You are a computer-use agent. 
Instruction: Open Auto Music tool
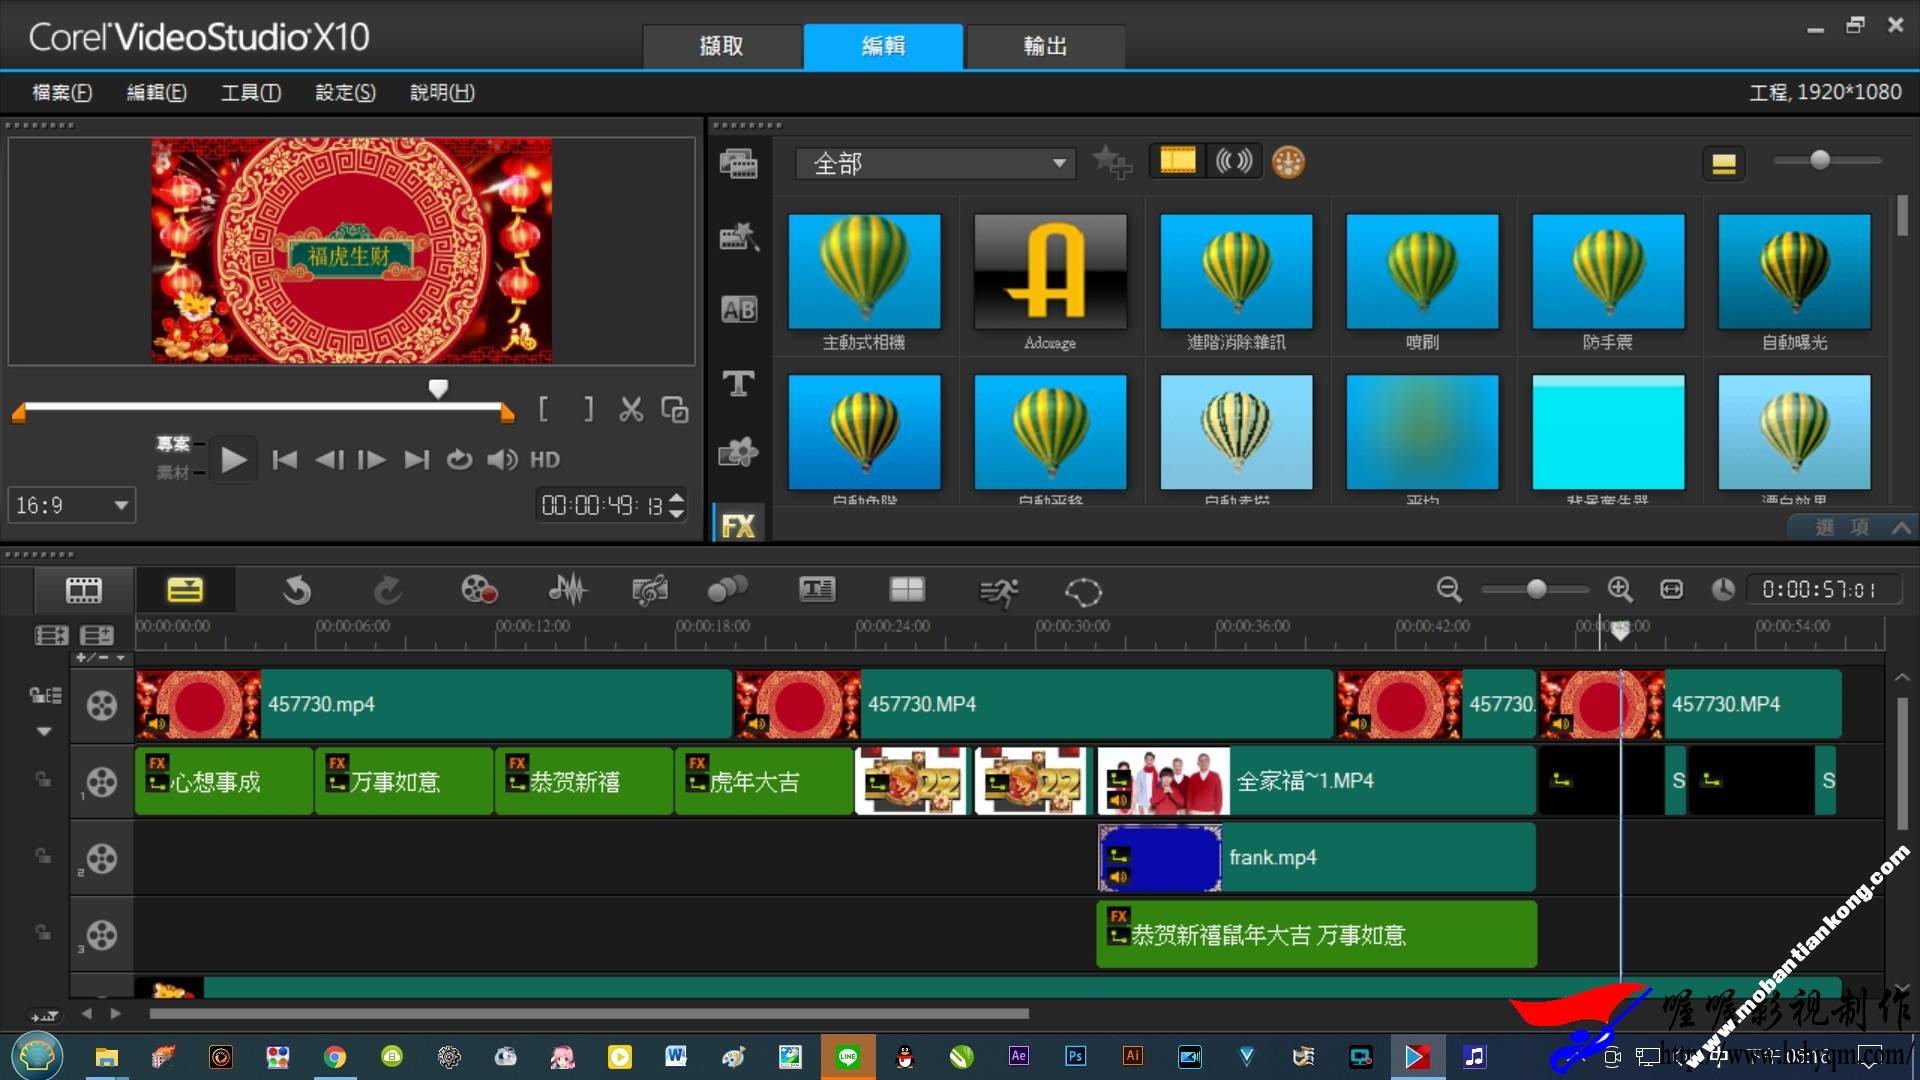649,590
